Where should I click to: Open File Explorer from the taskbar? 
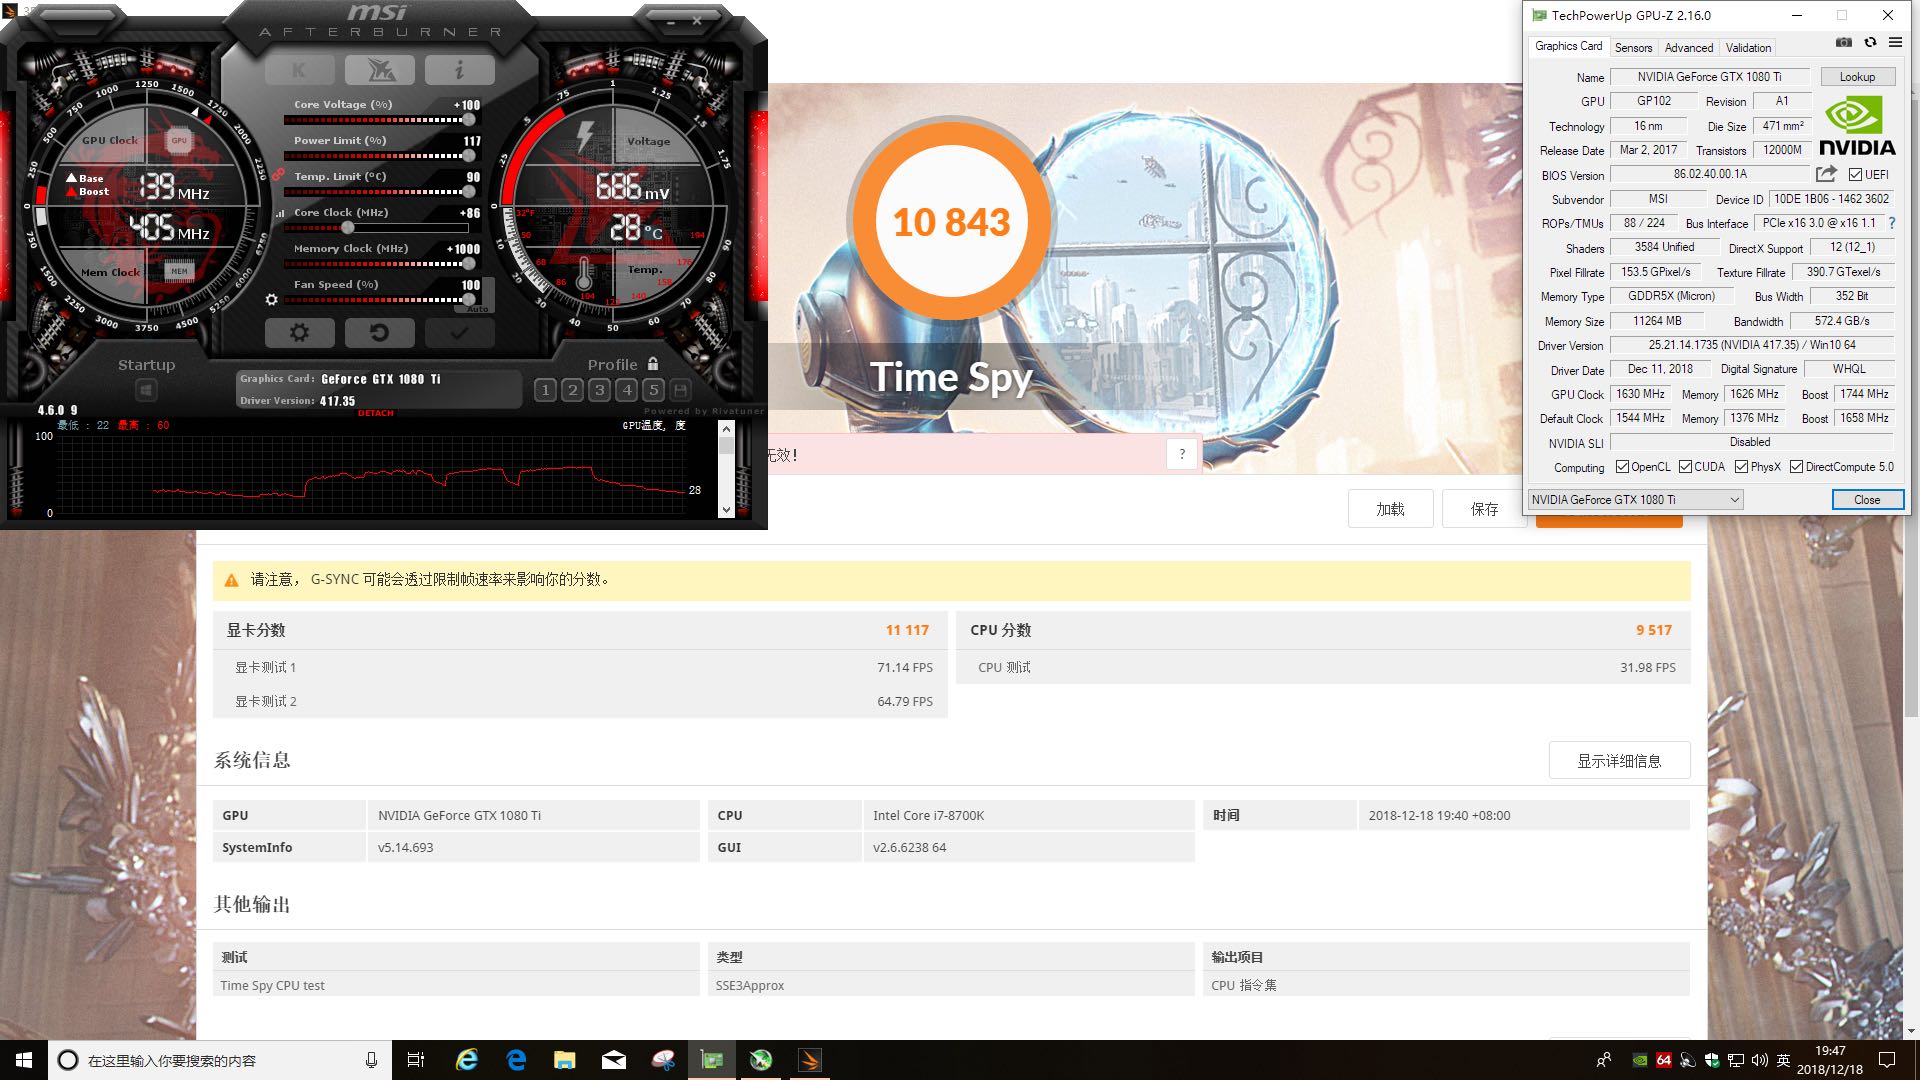(565, 1060)
